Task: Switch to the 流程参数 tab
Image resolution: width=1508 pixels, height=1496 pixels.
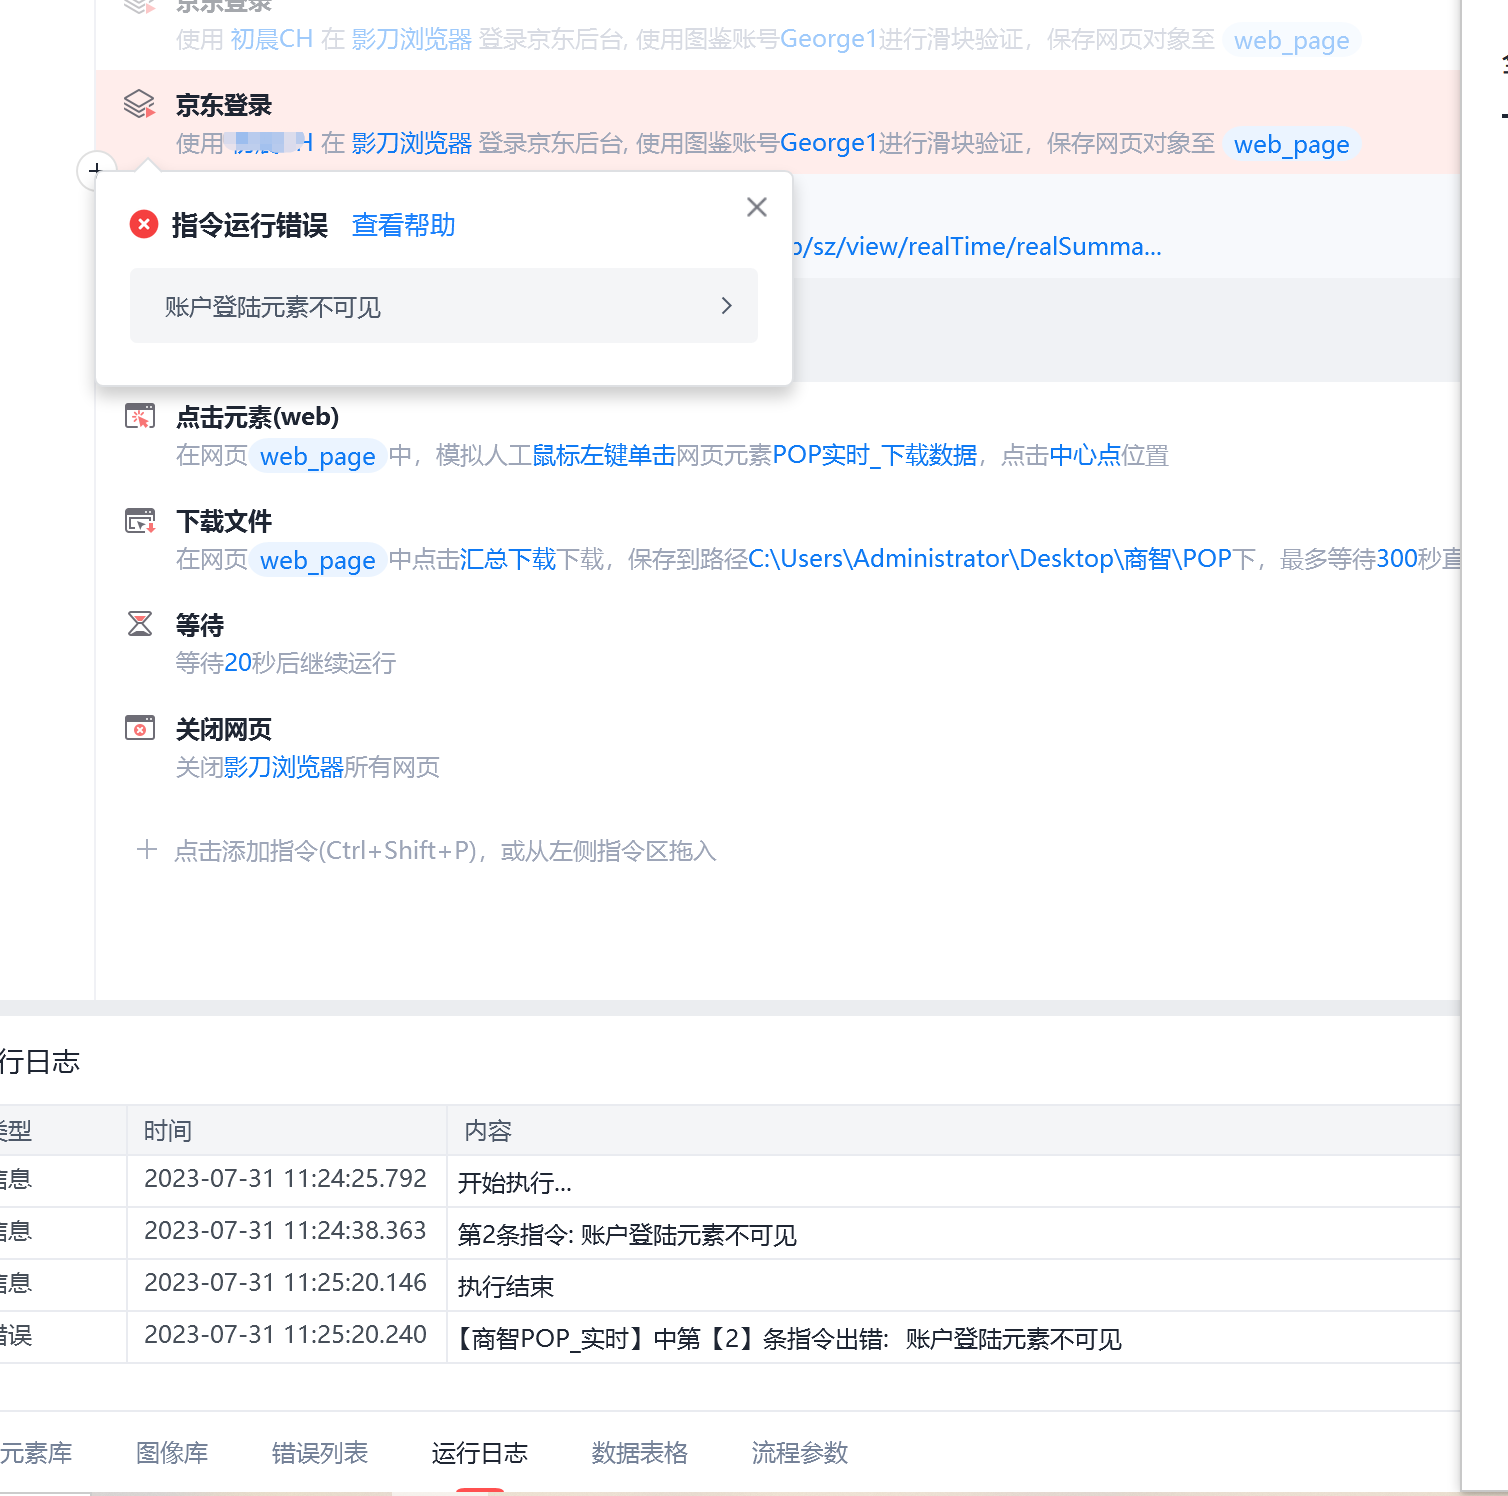Action: [x=800, y=1453]
